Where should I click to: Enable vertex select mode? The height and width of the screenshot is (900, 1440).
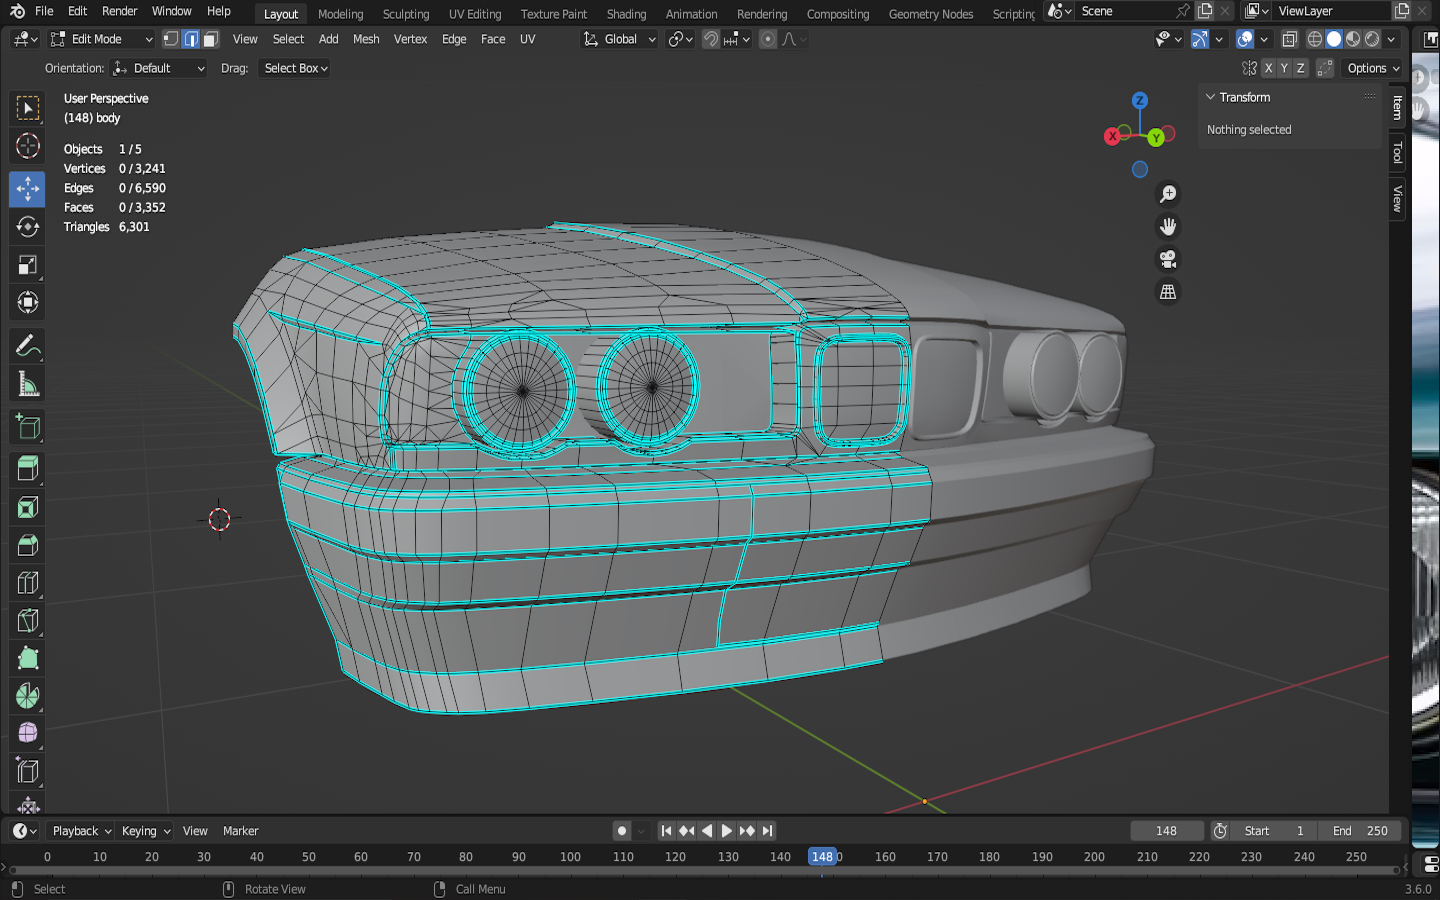click(171, 39)
